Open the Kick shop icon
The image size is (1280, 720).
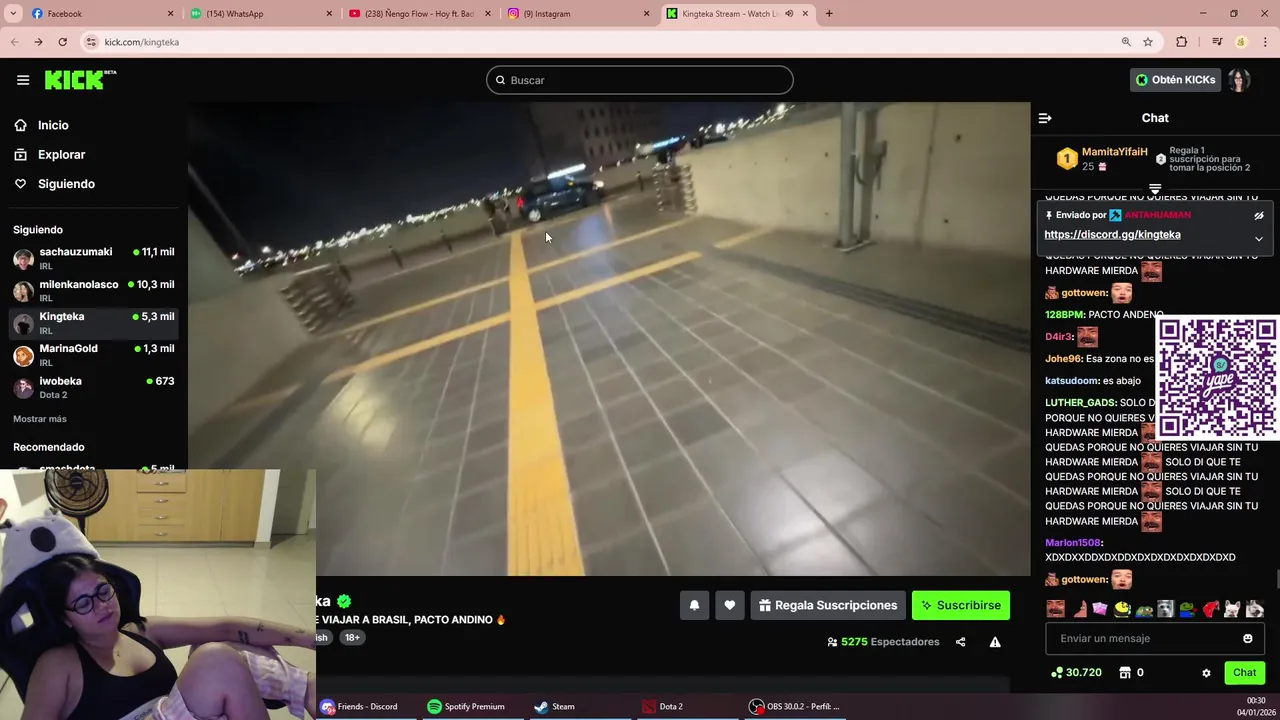pyautogui.click(x=1125, y=673)
